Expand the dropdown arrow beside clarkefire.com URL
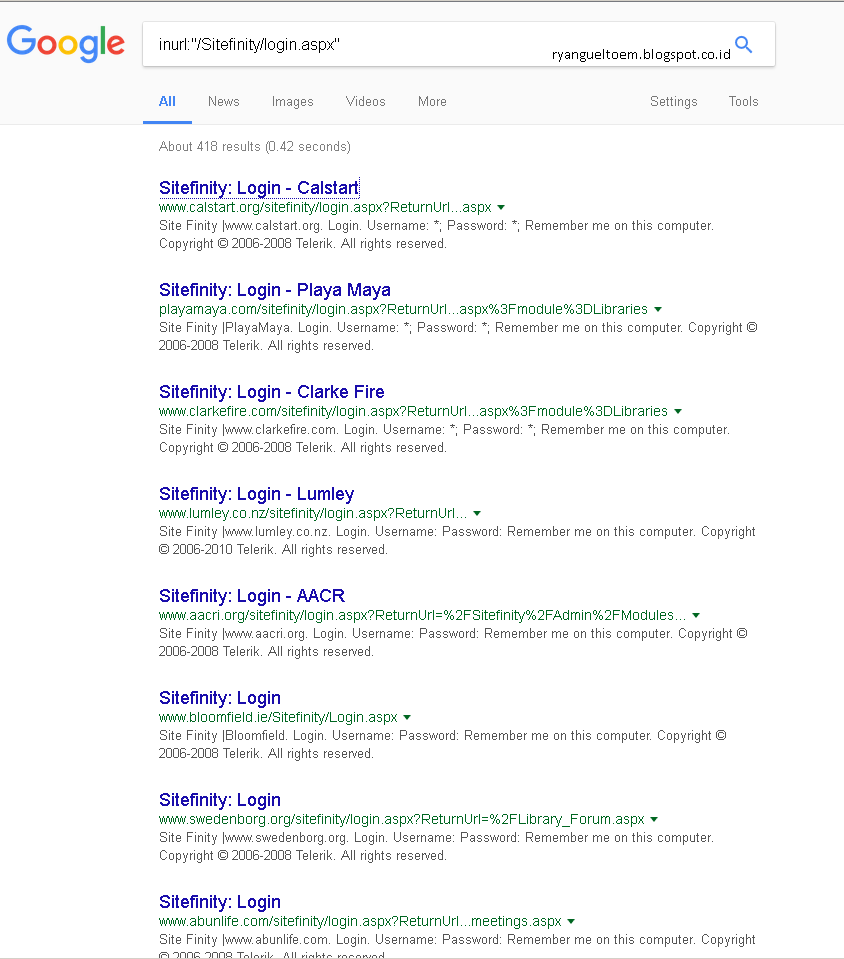The width and height of the screenshot is (844, 959). [678, 412]
